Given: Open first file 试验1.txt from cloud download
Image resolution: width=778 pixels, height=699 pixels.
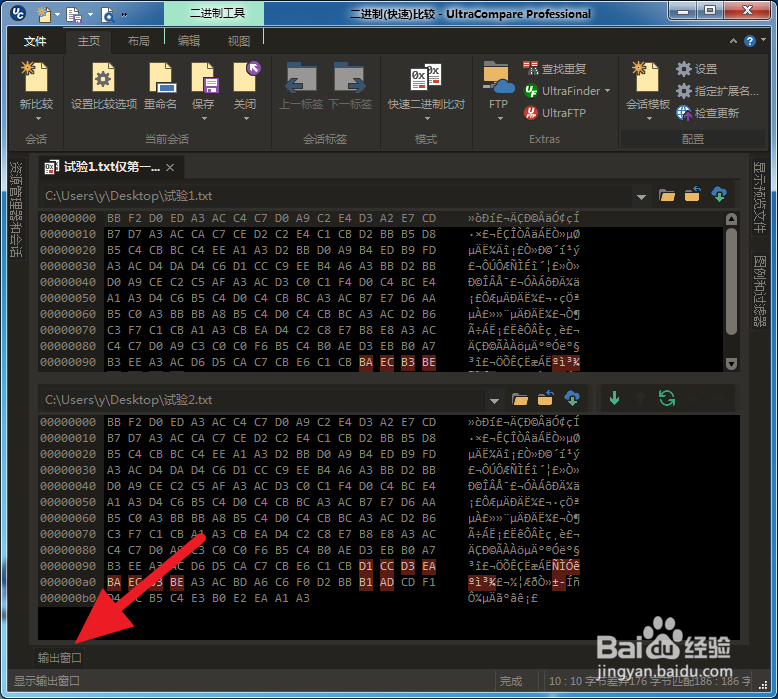Looking at the screenshot, I should (719, 194).
